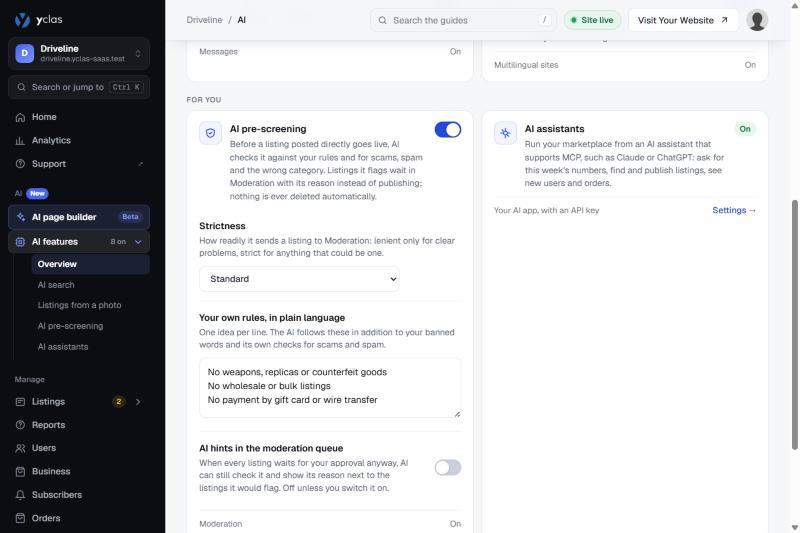The image size is (800, 533).
Task: Click the Subscribers bell icon
Action: (20, 495)
